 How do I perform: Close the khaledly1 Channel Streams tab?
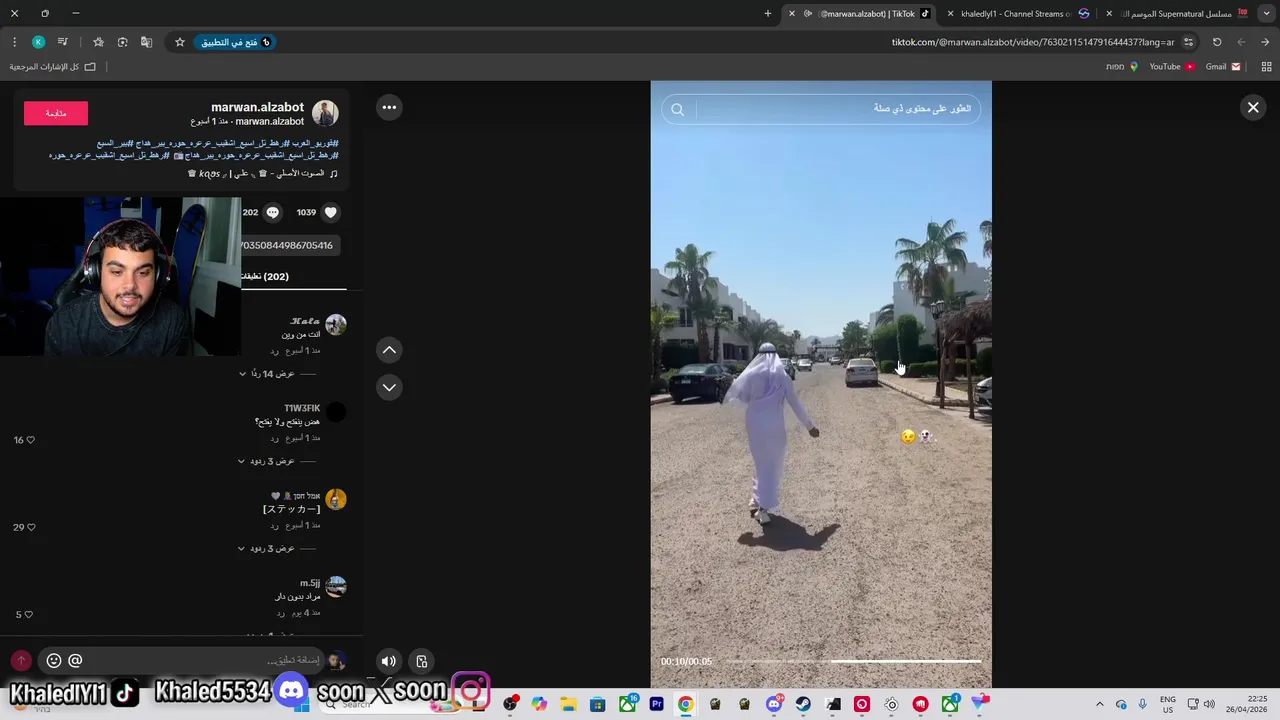click(x=952, y=14)
